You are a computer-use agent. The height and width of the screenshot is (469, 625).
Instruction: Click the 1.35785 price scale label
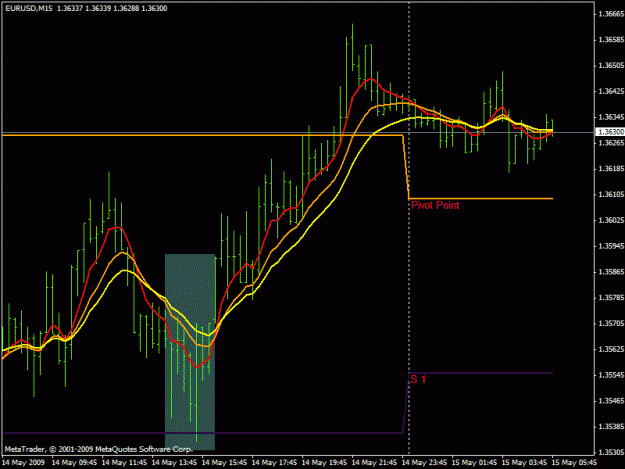[x=611, y=298]
